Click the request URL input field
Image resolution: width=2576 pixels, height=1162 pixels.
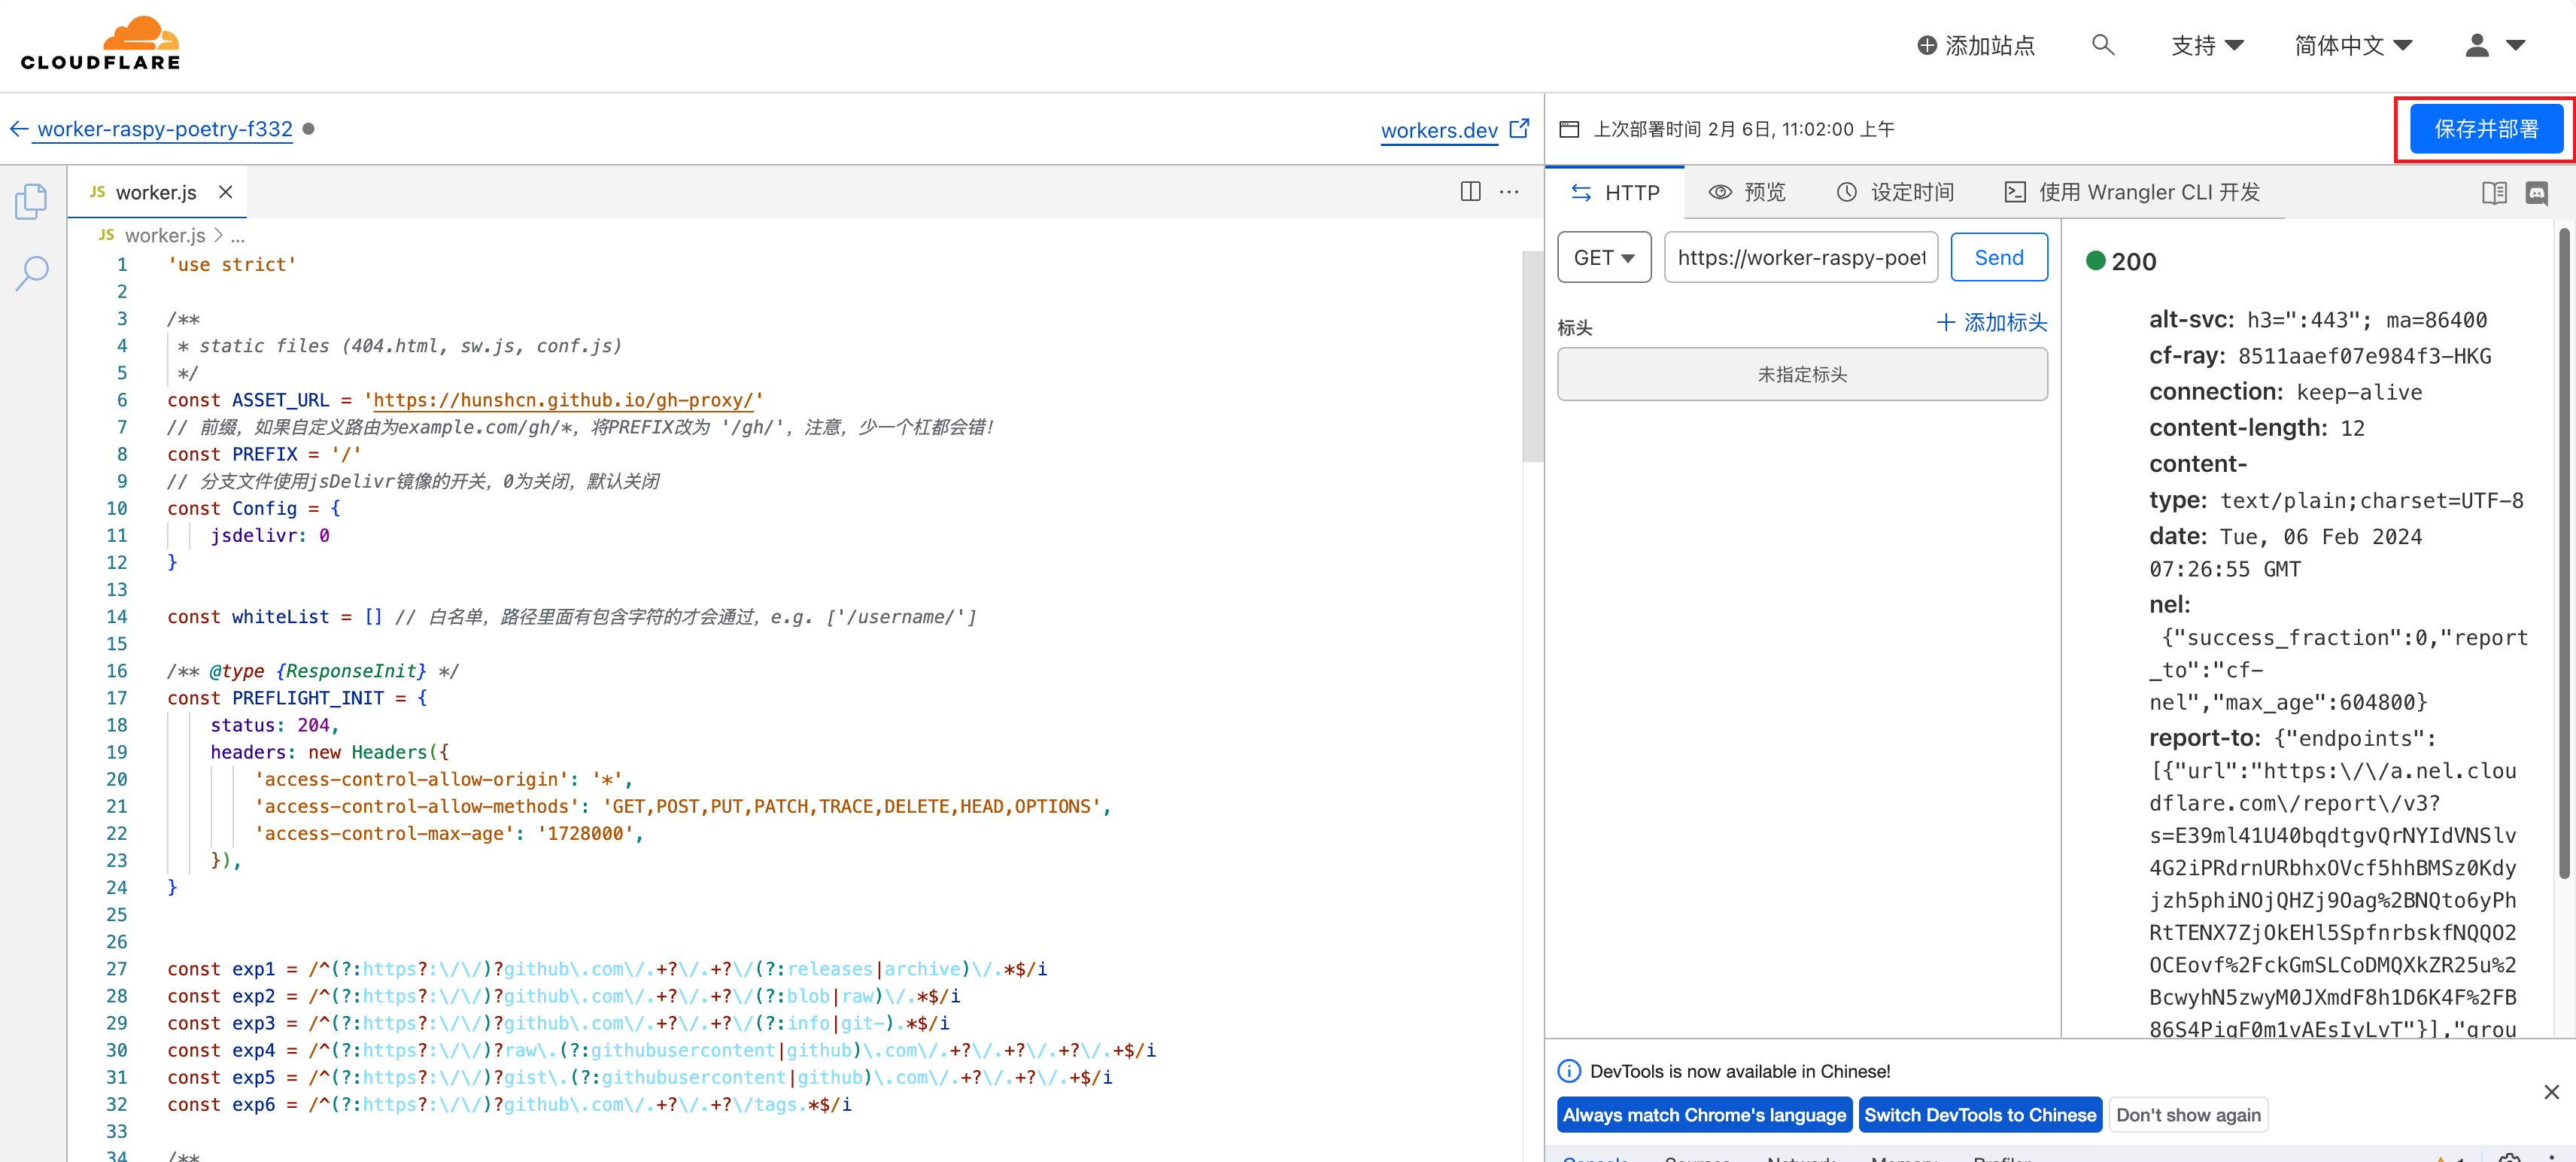[1800, 258]
